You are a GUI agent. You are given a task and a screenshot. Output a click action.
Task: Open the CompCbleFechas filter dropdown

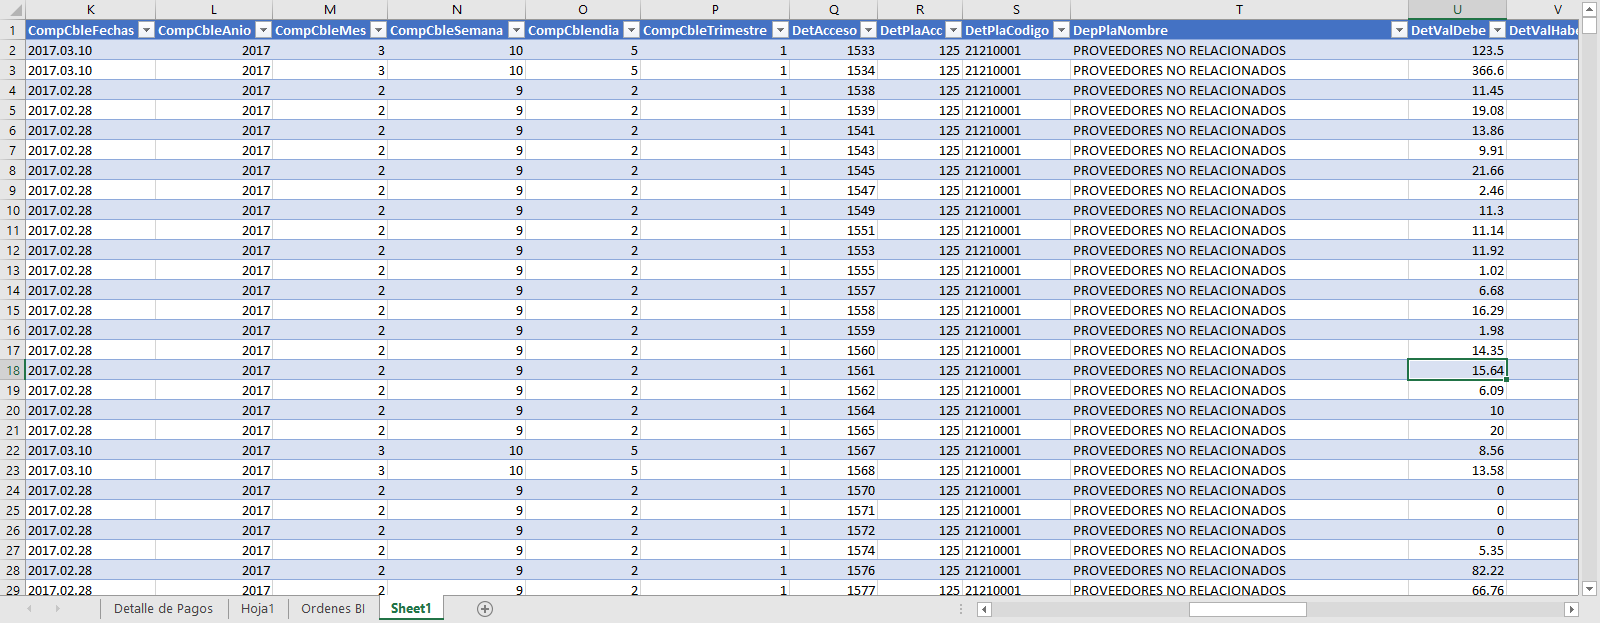146,30
